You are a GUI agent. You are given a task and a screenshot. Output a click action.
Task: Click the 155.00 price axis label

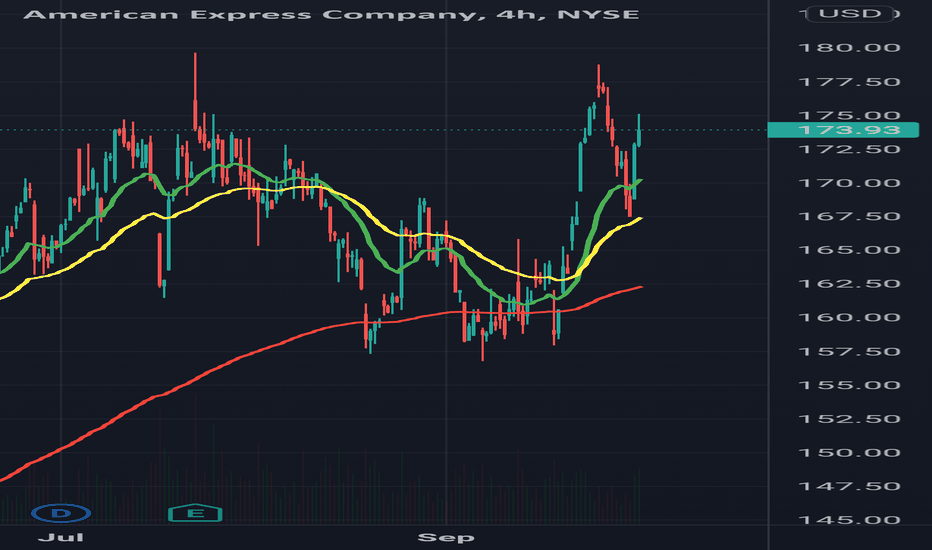point(849,385)
